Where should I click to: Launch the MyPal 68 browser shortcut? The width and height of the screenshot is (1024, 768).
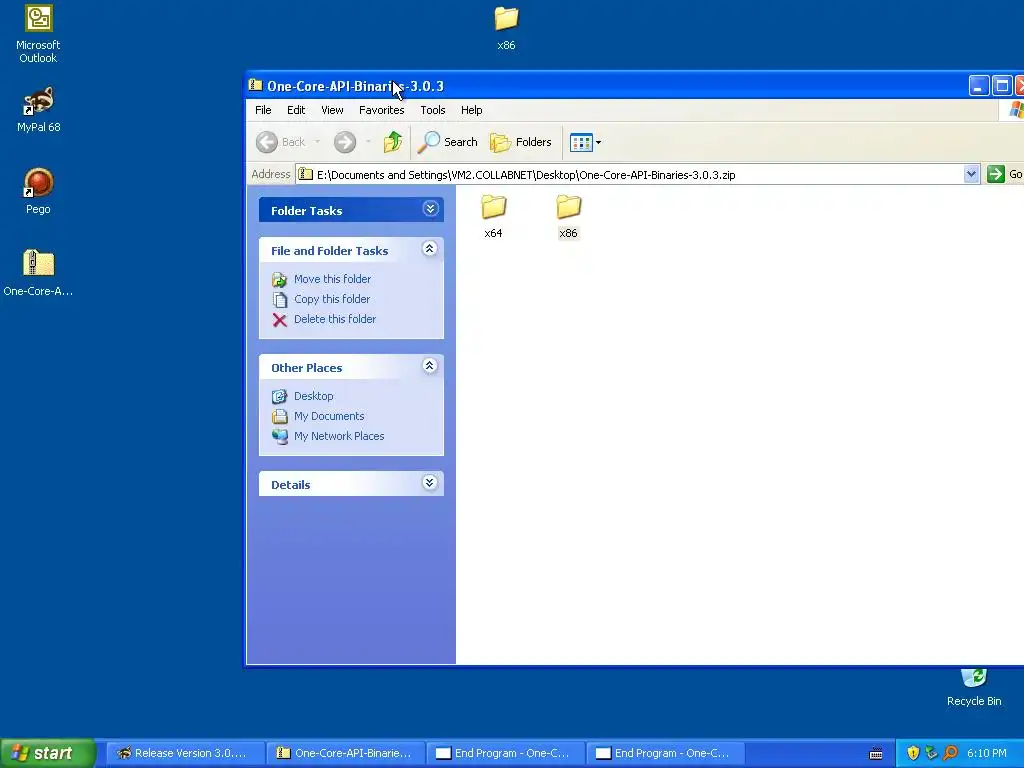pos(39,110)
